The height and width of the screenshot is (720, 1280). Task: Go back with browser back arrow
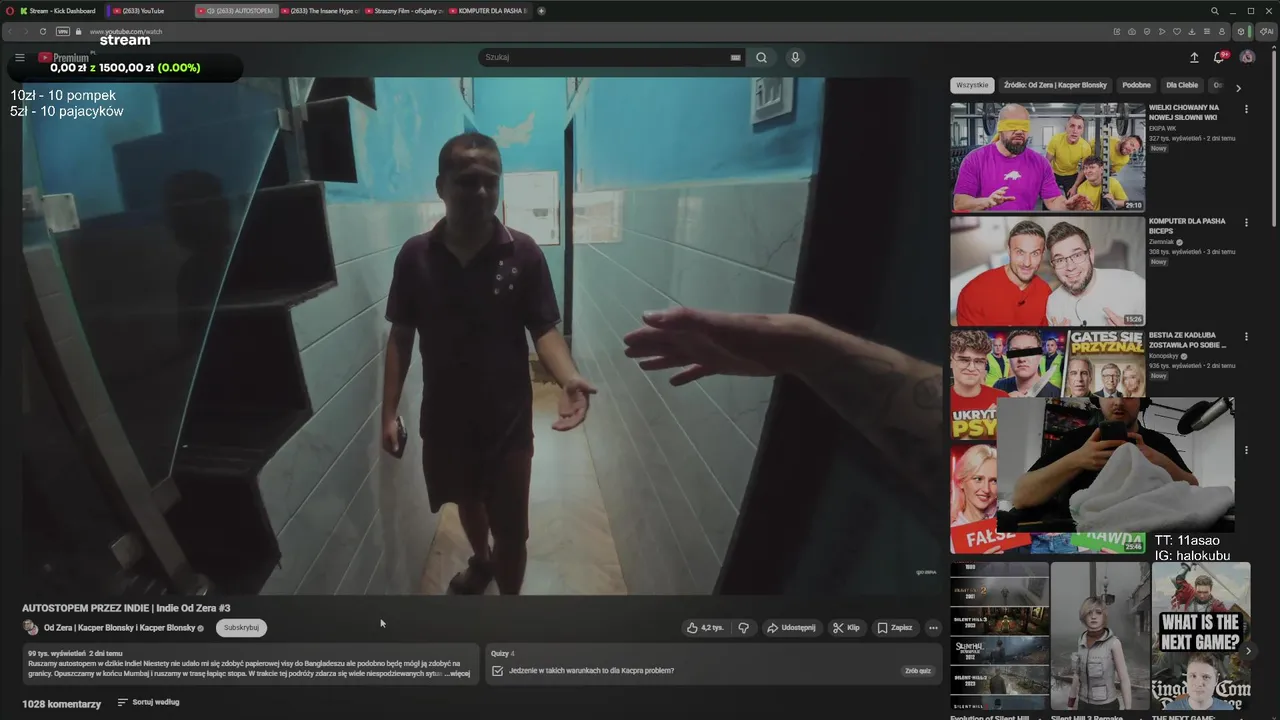point(11,32)
